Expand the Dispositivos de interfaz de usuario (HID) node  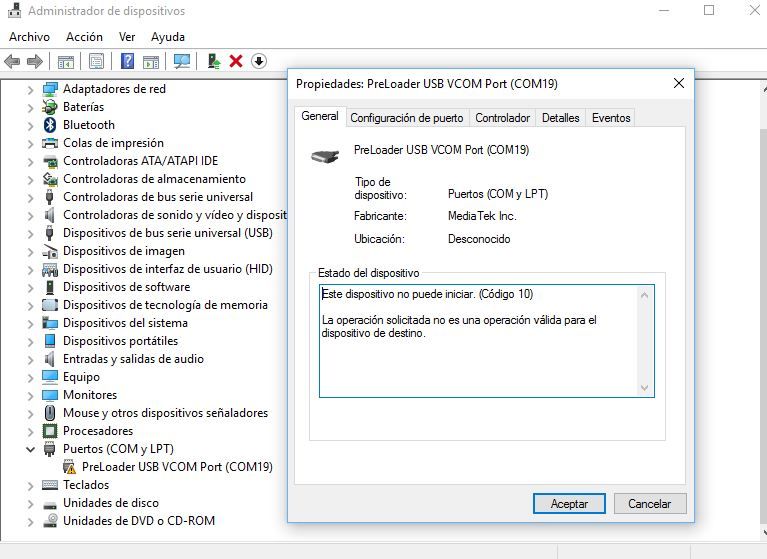[x=30, y=269]
